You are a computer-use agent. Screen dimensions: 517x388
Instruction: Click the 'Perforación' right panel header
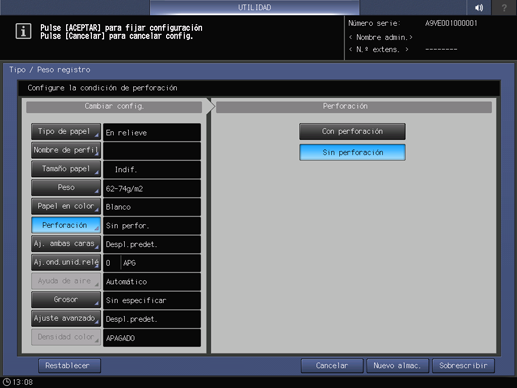(x=354, y=106)
